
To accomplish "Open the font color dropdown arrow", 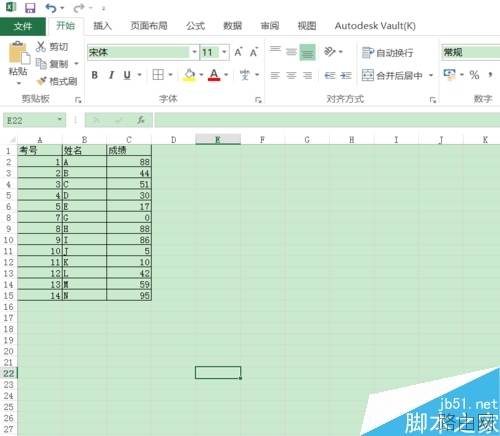I will 226,75.
